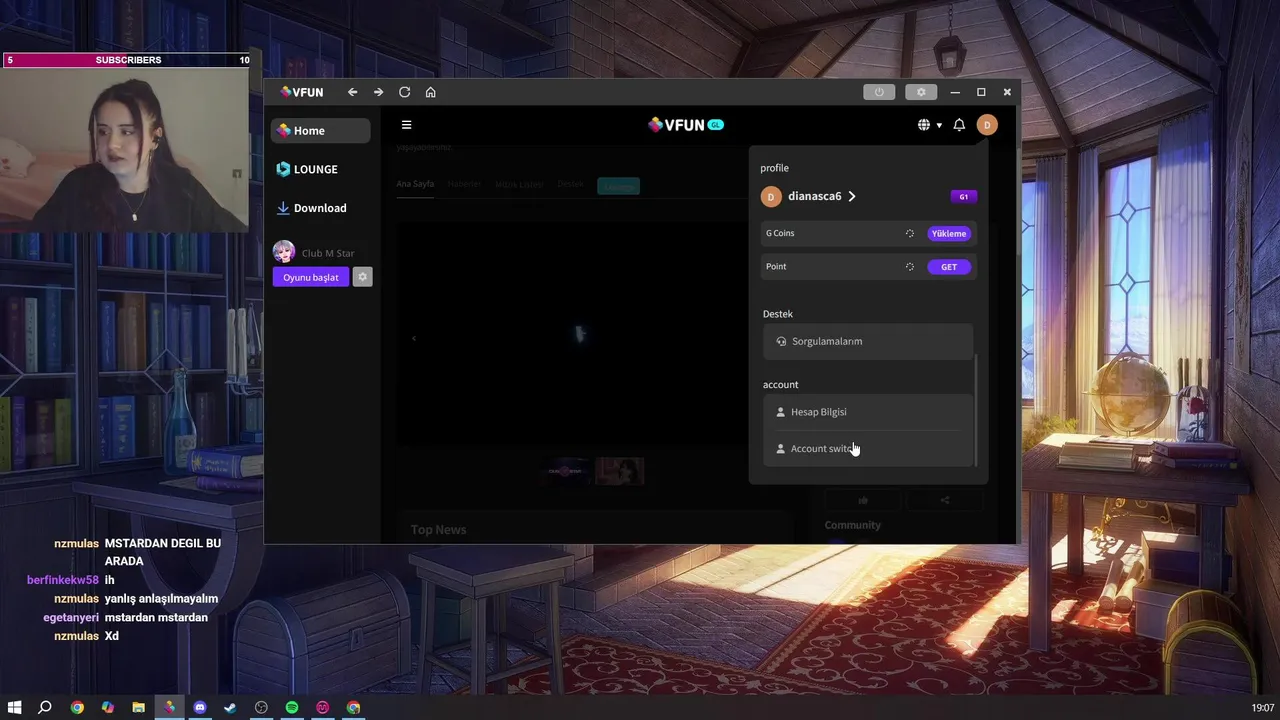Click the VFUN center logo

685,125
